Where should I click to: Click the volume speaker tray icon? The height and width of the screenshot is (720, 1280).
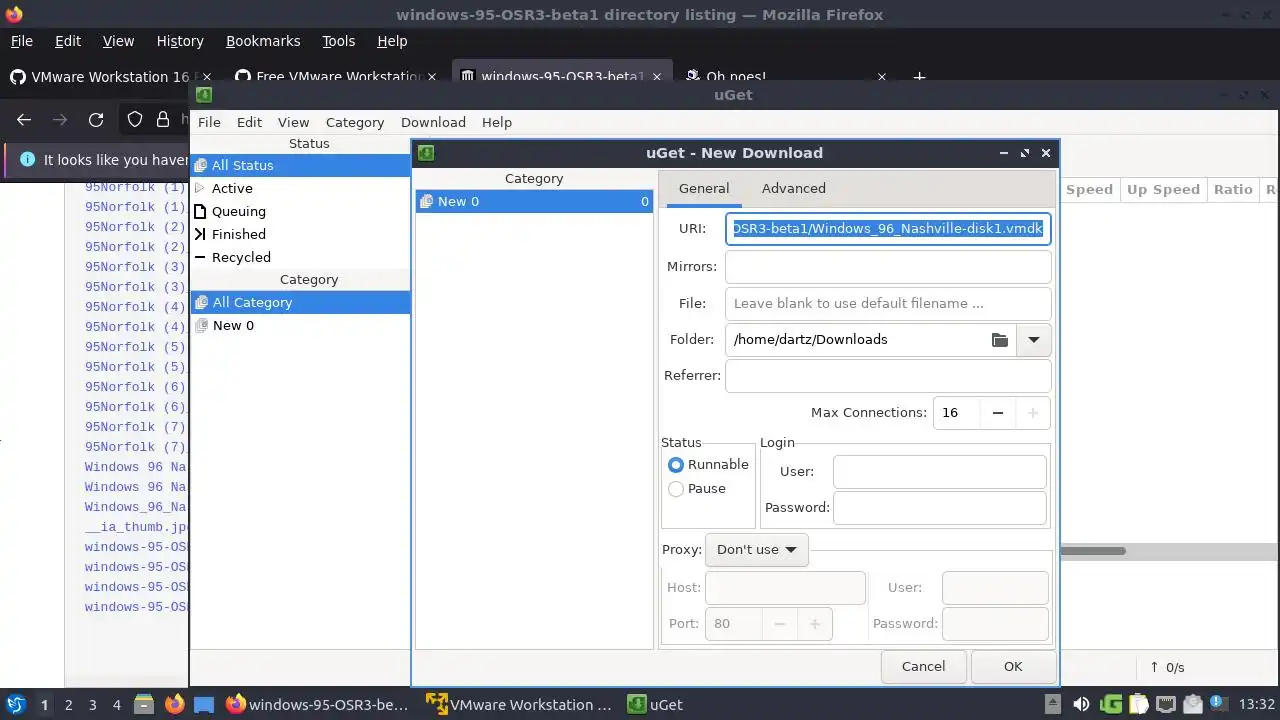coord(1080,704)
